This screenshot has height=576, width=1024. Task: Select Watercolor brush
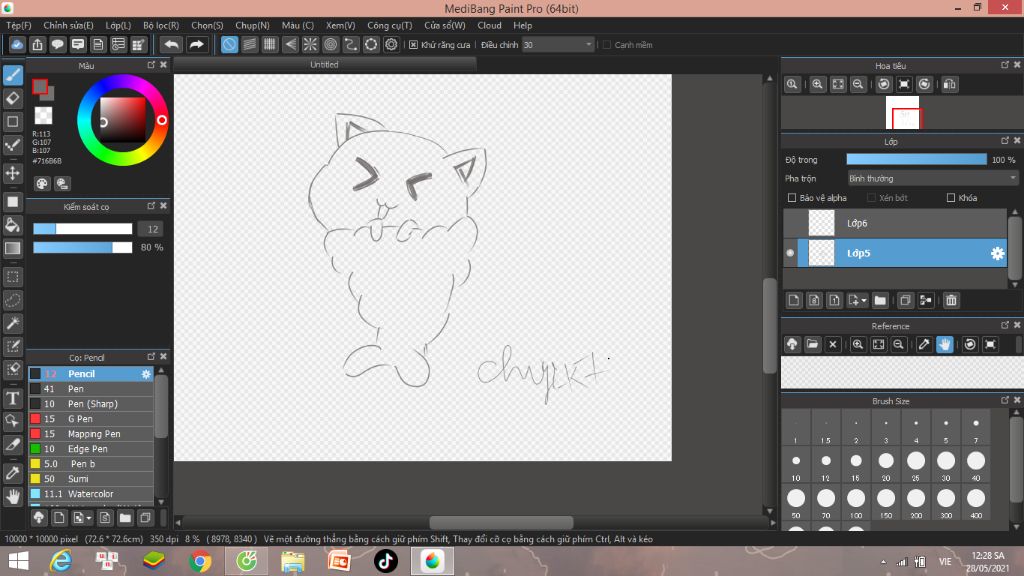91,494
